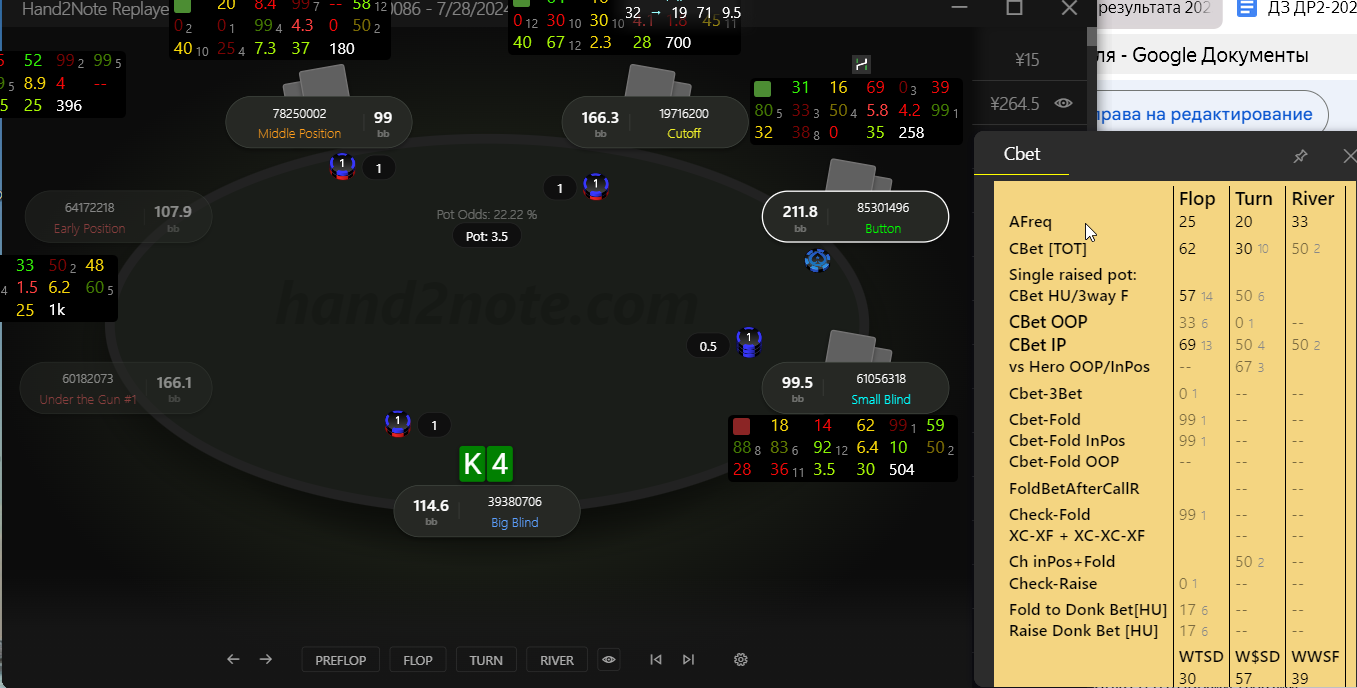Click the Turn column header in Cbet popup
The image size is (1357, 688).
tap(1253, 198)
